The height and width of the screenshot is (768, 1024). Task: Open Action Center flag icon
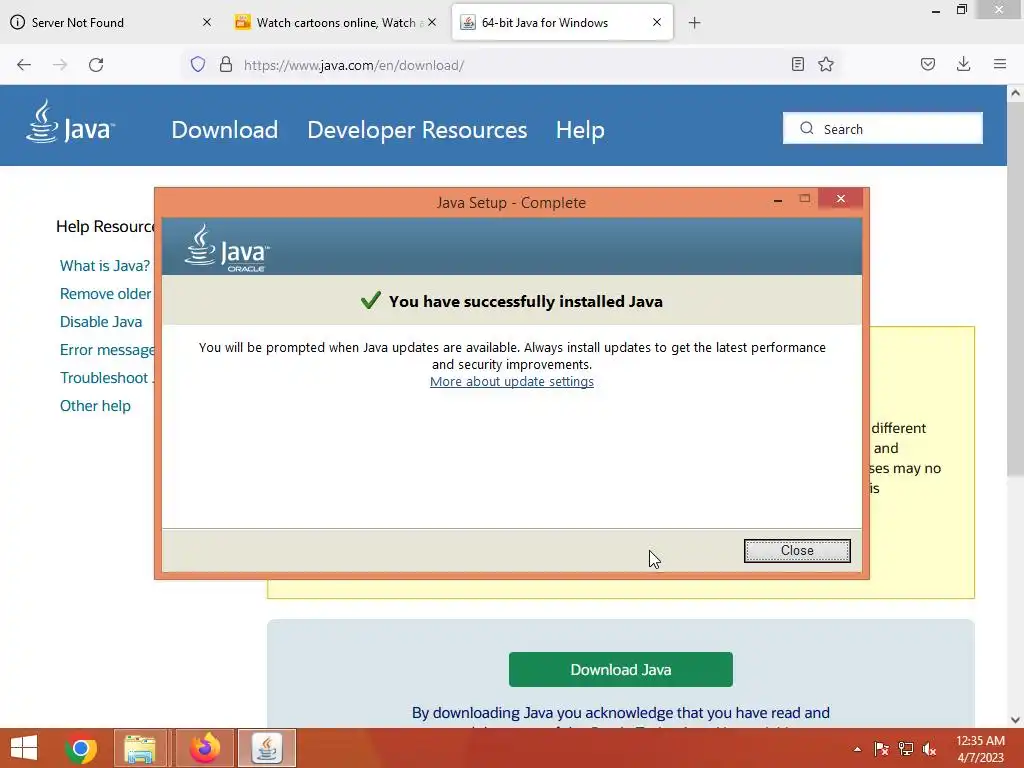881,749
